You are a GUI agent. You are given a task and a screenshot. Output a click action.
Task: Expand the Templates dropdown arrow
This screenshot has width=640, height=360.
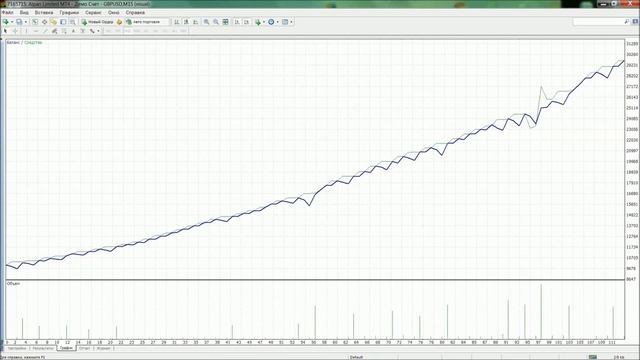coord(291,22)
